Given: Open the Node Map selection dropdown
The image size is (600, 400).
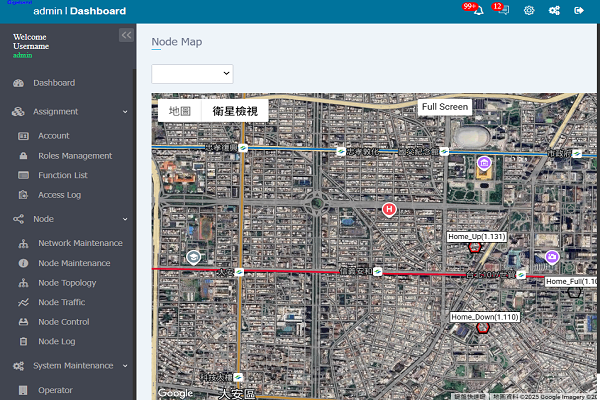Looking at the screenshot, I should [192, 73].
